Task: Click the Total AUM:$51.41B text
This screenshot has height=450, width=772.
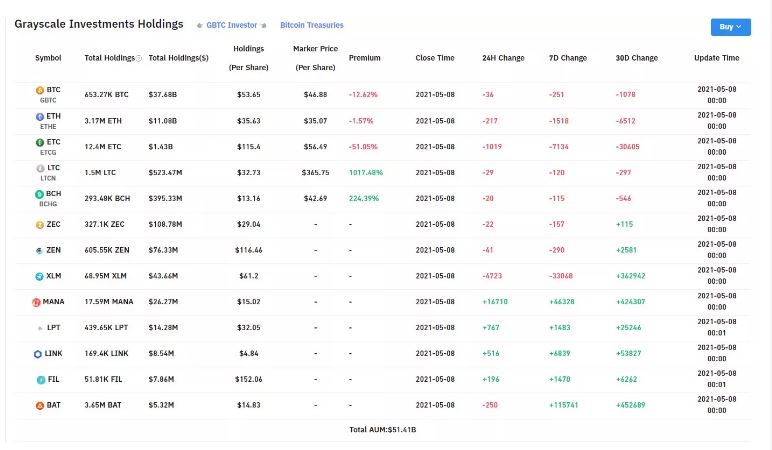Action: (x=383, y=430)
